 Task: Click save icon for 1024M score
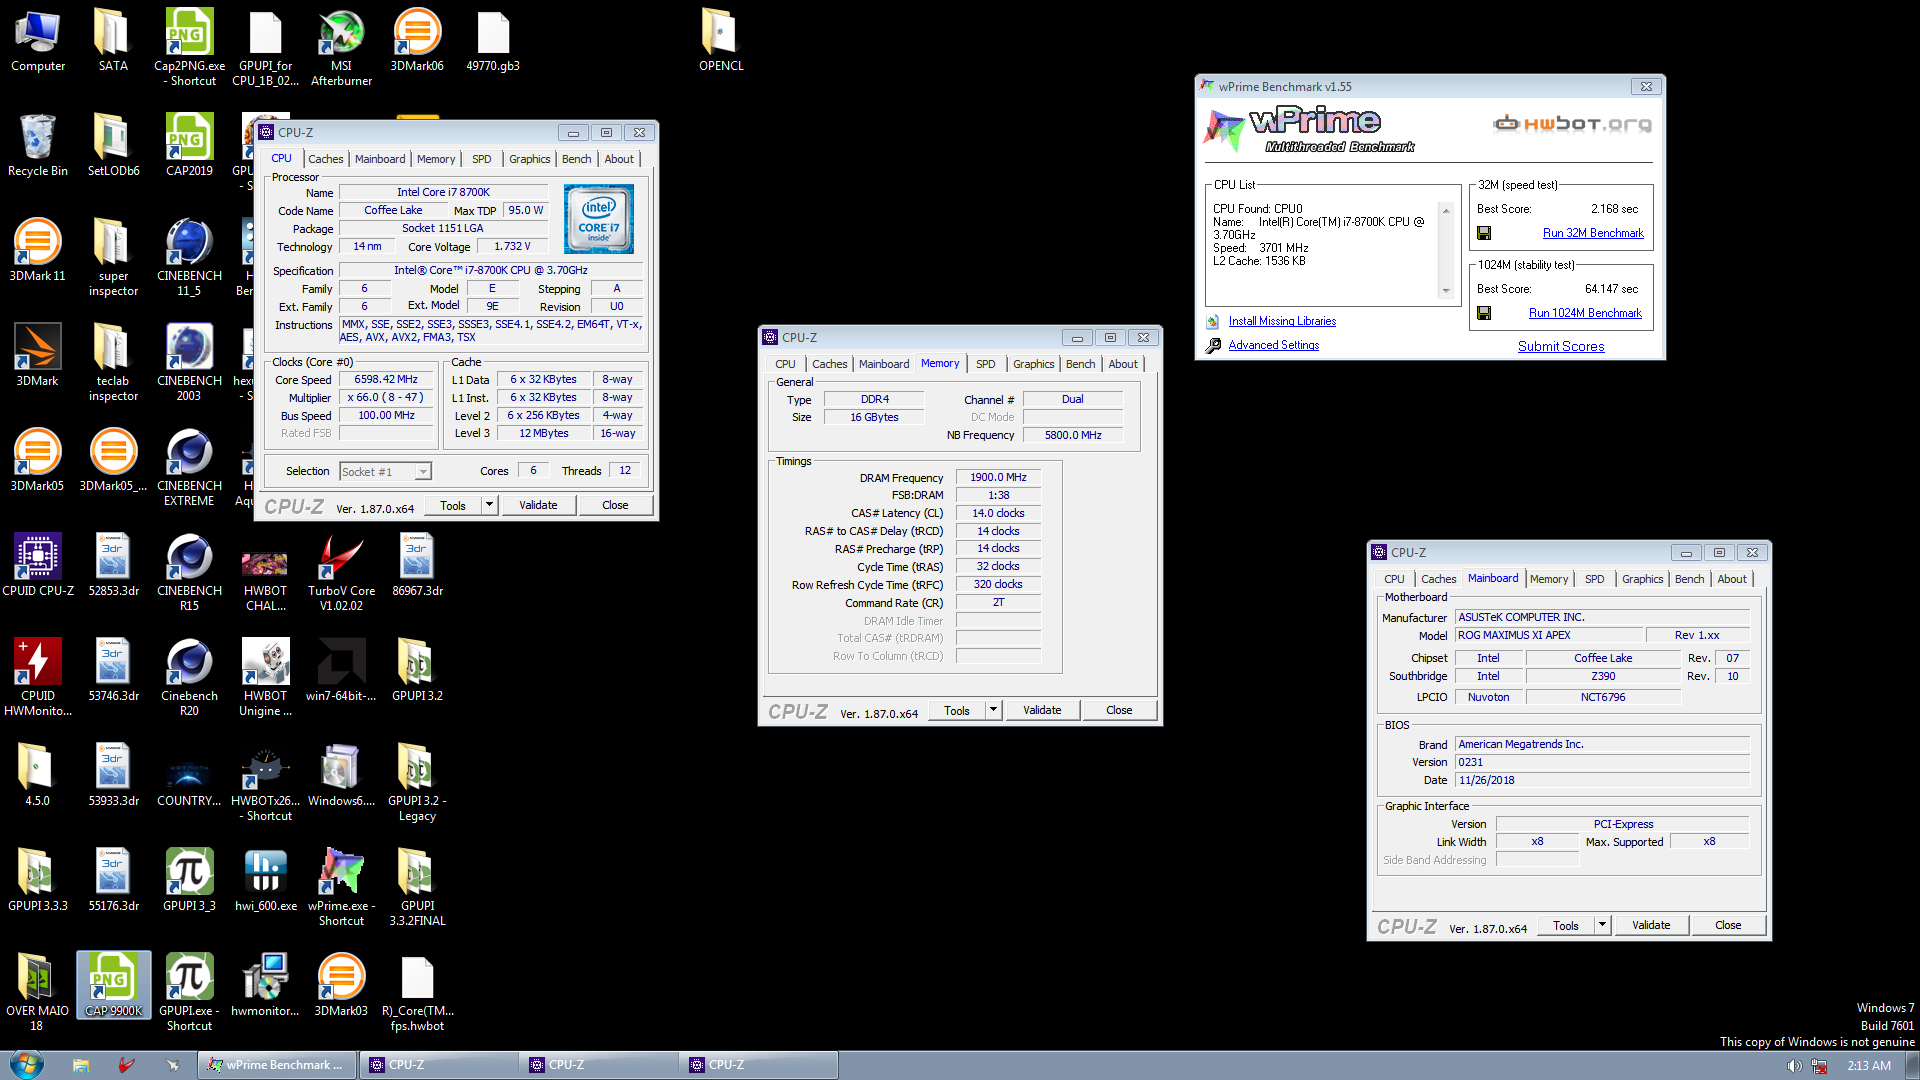coord(1484,313)
